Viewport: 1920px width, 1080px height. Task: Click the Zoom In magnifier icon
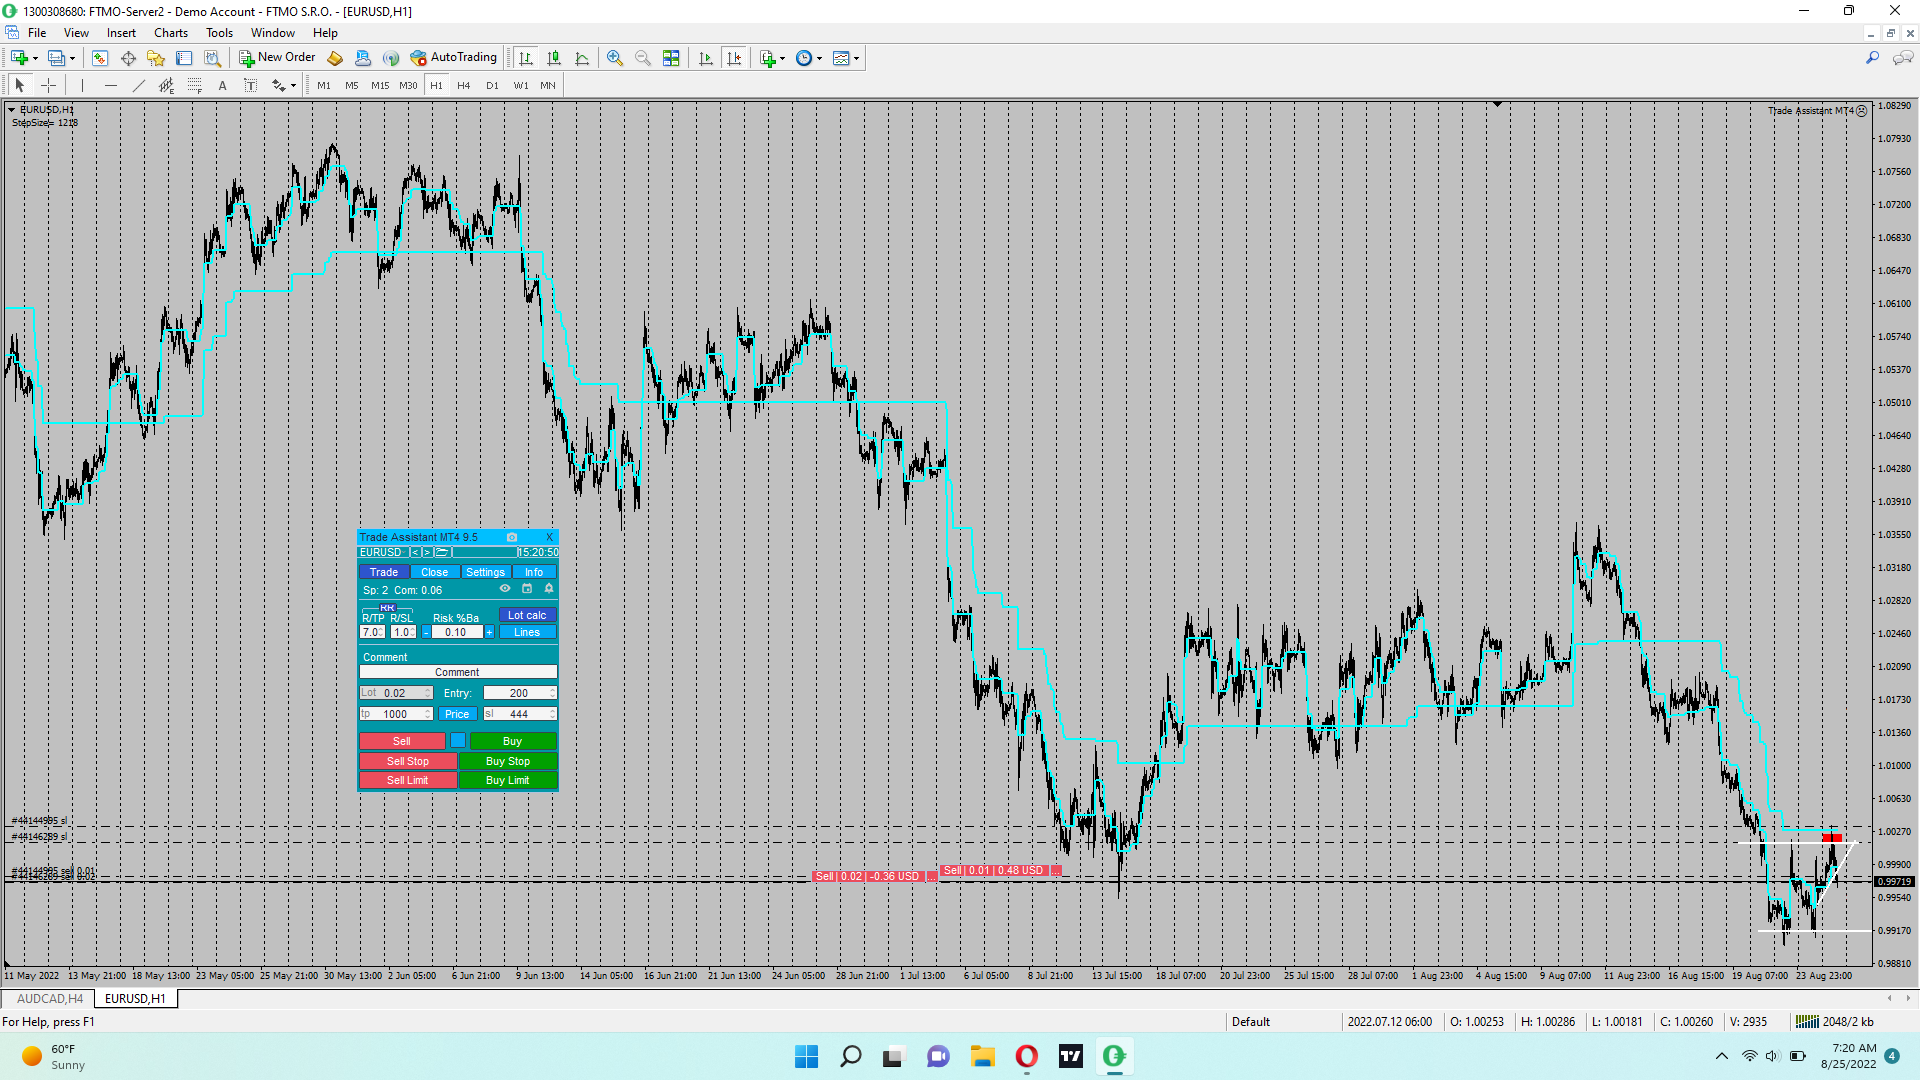[x=614, y=58]
